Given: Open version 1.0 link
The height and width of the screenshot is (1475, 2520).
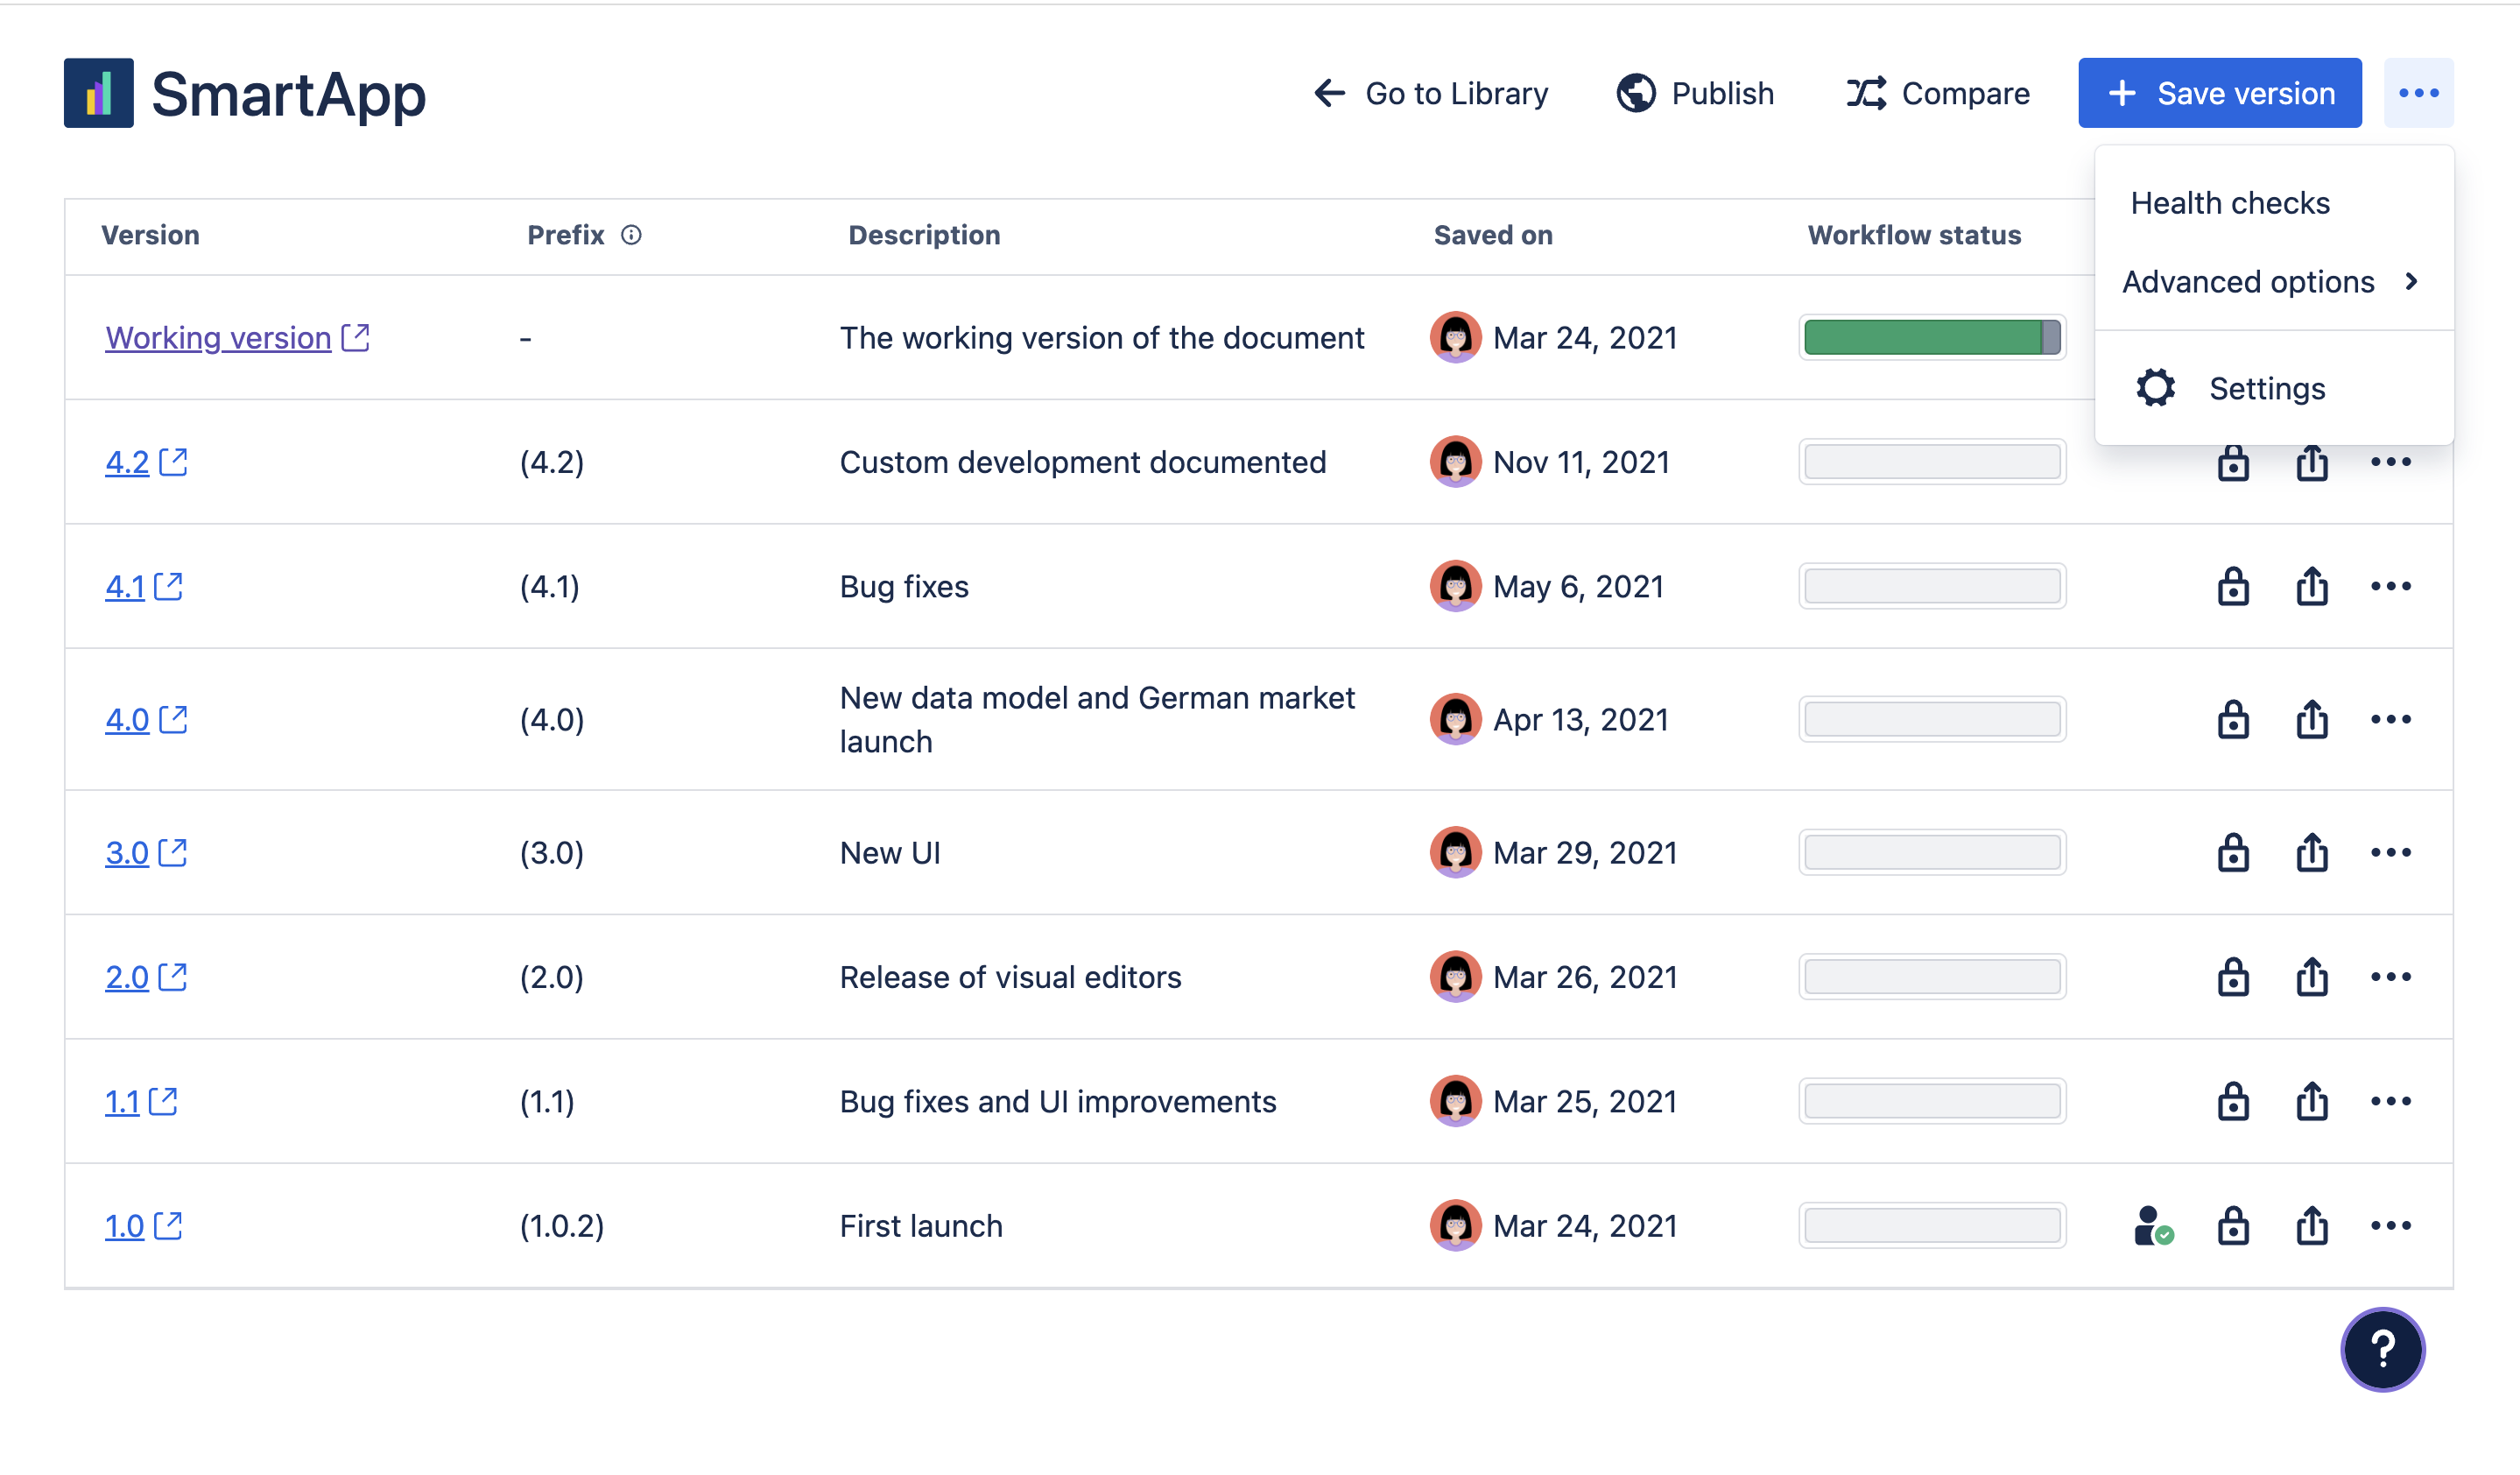Looking at the screenshot, I should click(124, 1225).
